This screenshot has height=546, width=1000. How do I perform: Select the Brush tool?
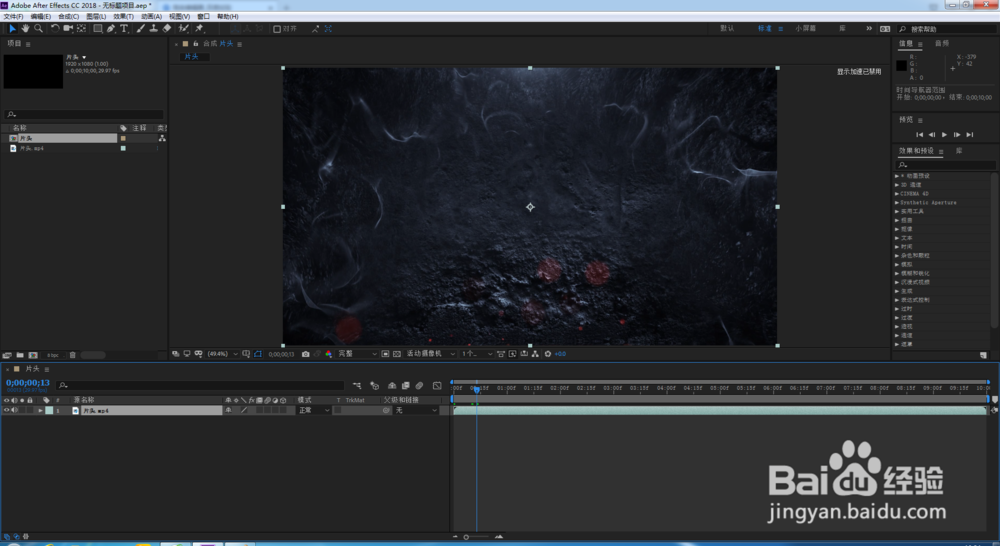click(140, 29)
